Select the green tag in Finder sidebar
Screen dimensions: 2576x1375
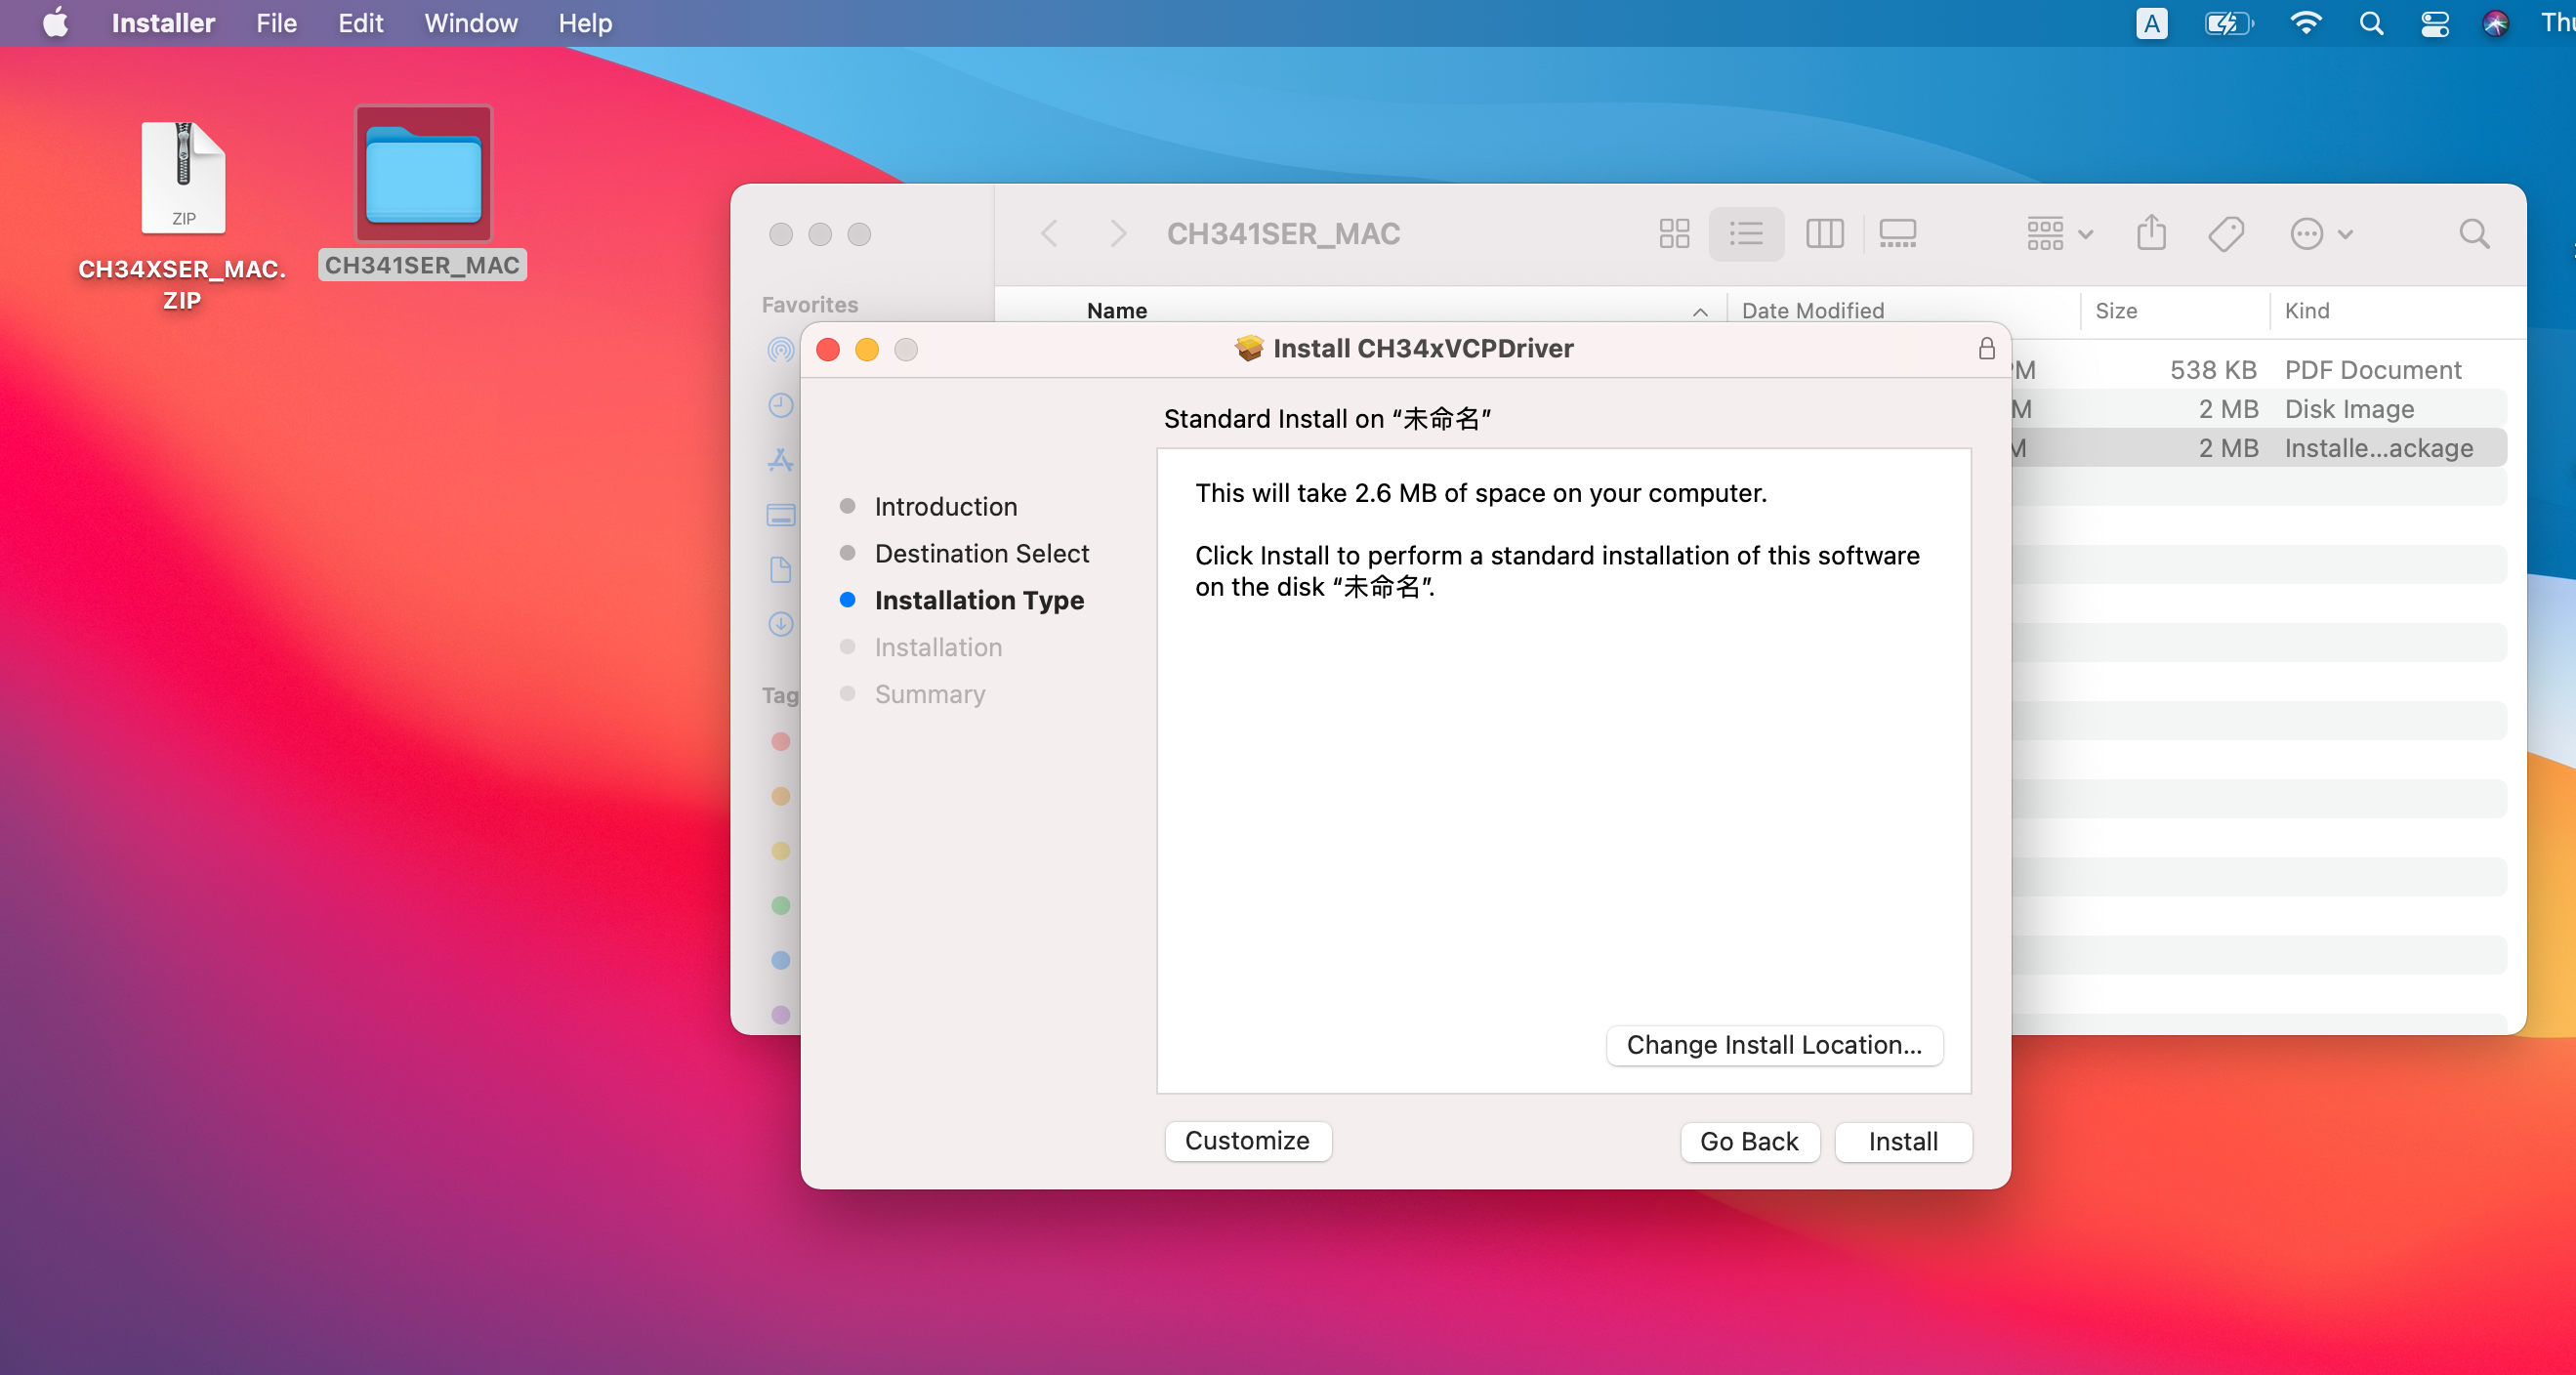coord(780,905)
